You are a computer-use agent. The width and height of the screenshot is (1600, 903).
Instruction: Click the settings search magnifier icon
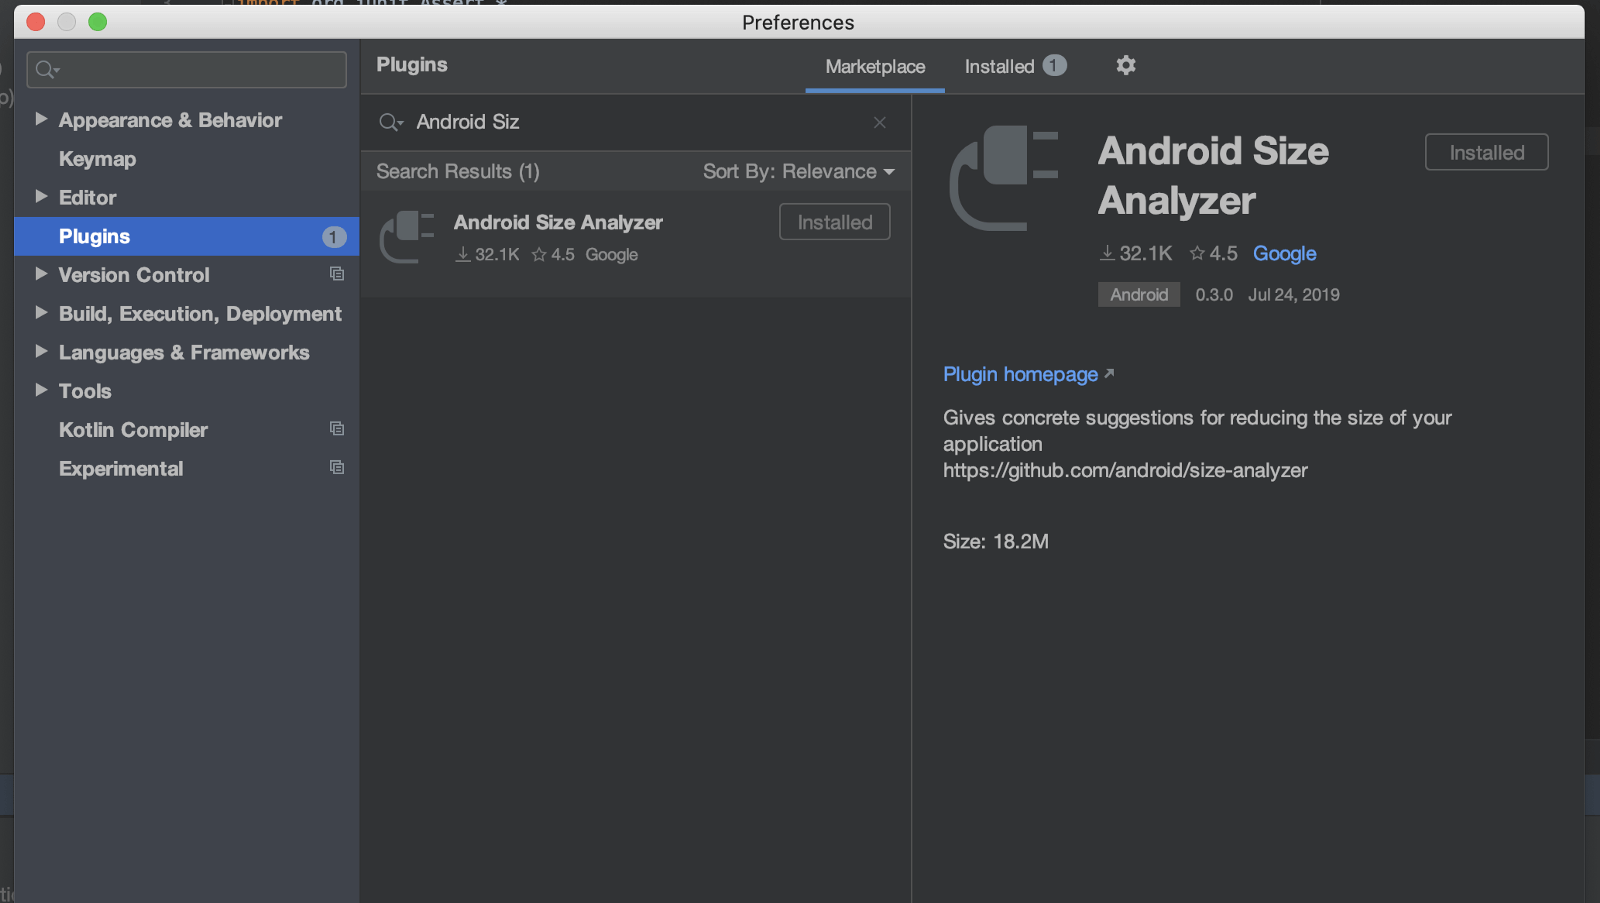pos(47,69)
